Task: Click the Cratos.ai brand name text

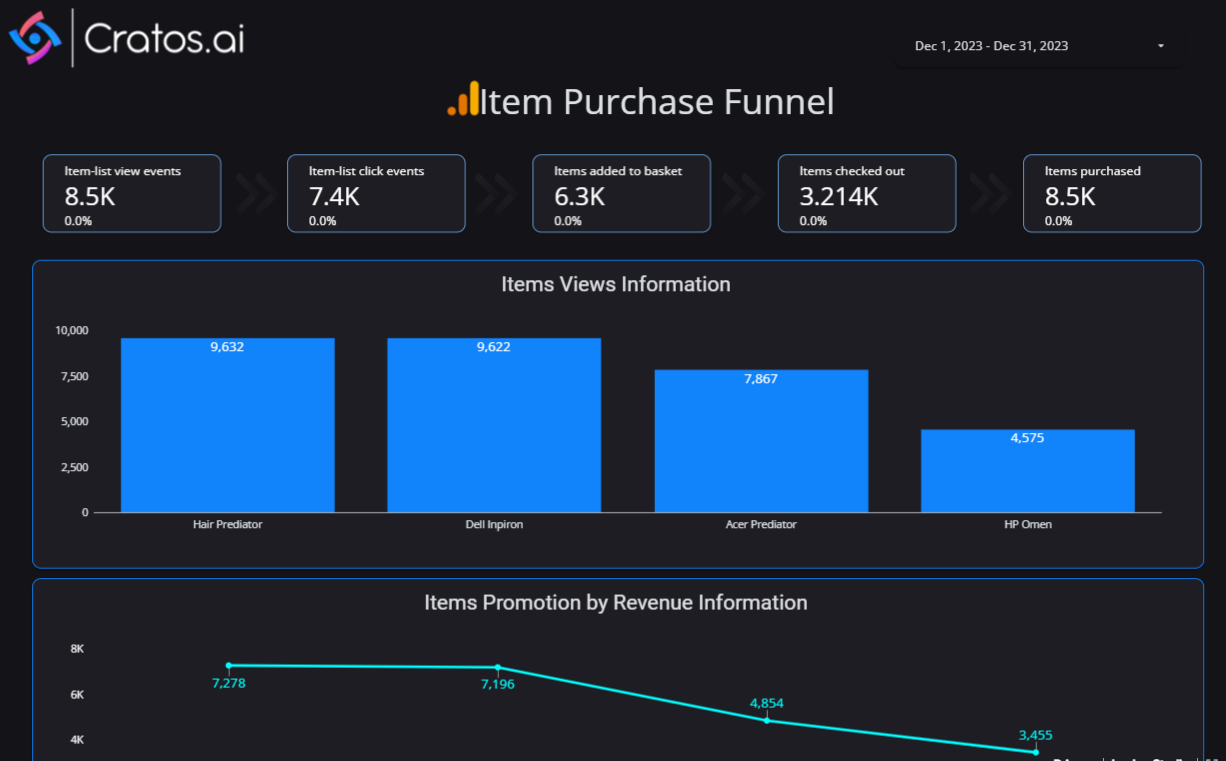Action: 164,39
